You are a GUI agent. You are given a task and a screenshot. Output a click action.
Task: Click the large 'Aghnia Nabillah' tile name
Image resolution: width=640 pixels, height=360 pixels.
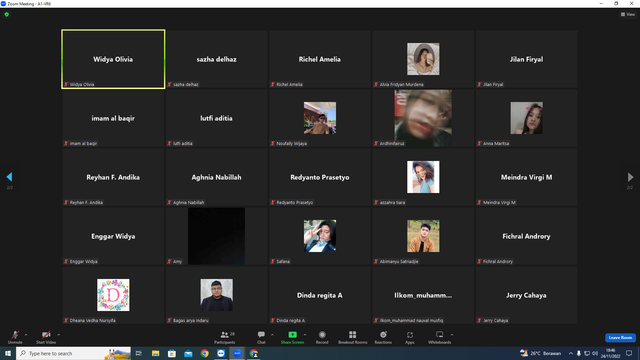(x=216, y=177)
